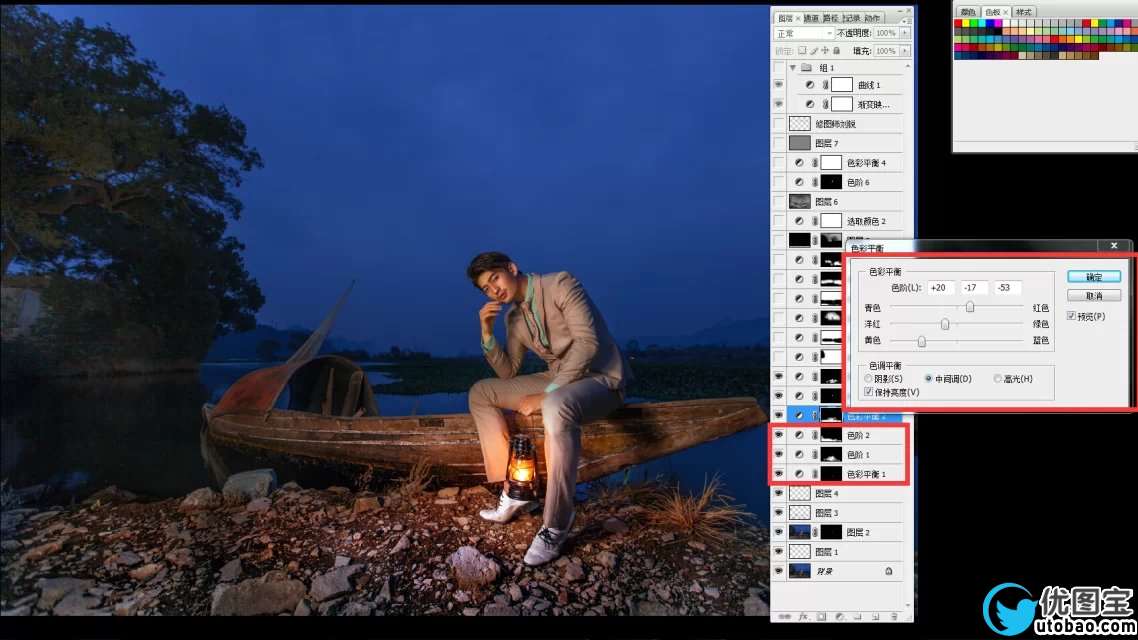Switch to the 路径 paths tab

tap(831, 18)
